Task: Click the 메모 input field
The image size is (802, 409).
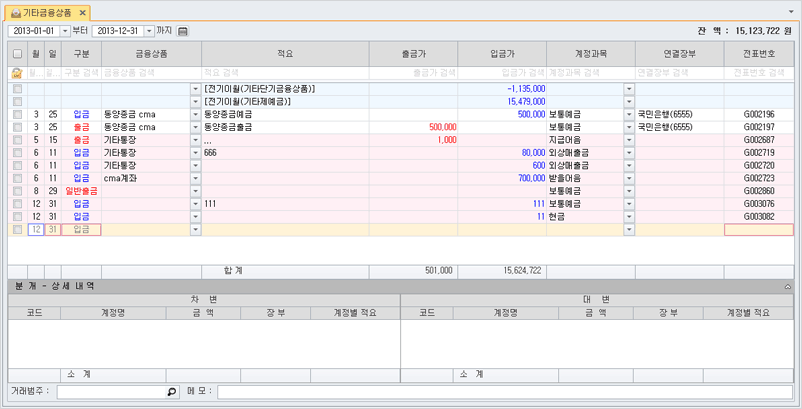Action: (505, 392)
